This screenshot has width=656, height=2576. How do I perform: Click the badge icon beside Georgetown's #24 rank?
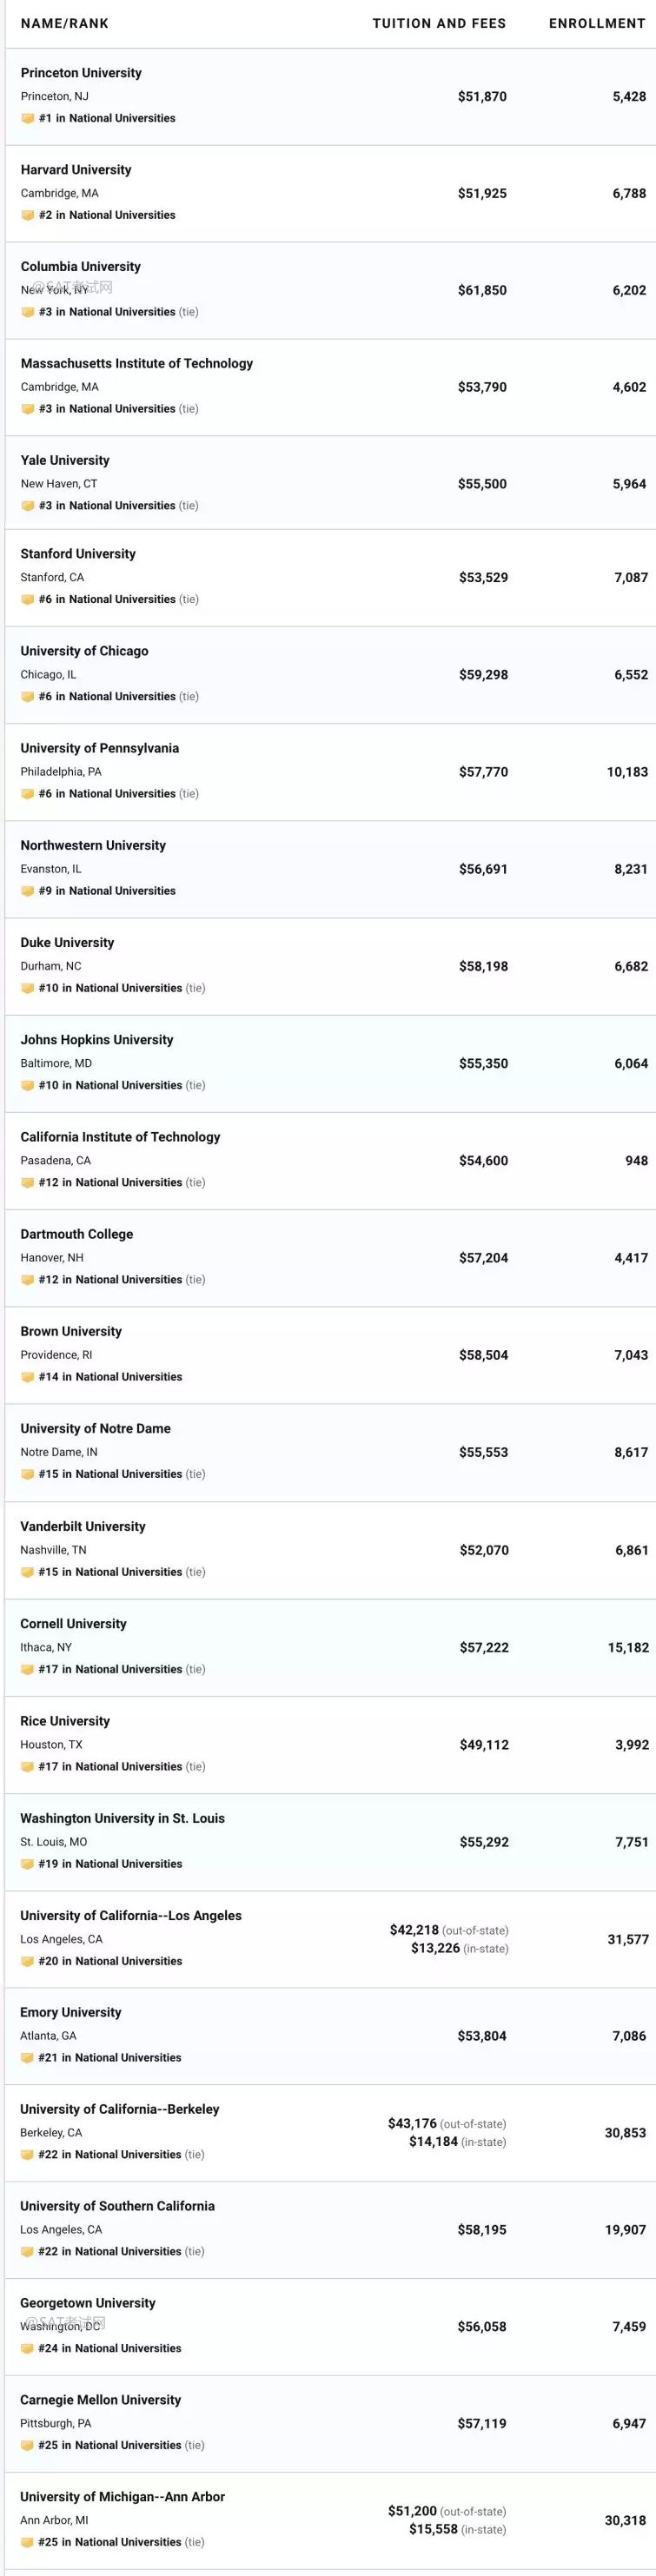pyautogui.click(x=28, y=2349)
